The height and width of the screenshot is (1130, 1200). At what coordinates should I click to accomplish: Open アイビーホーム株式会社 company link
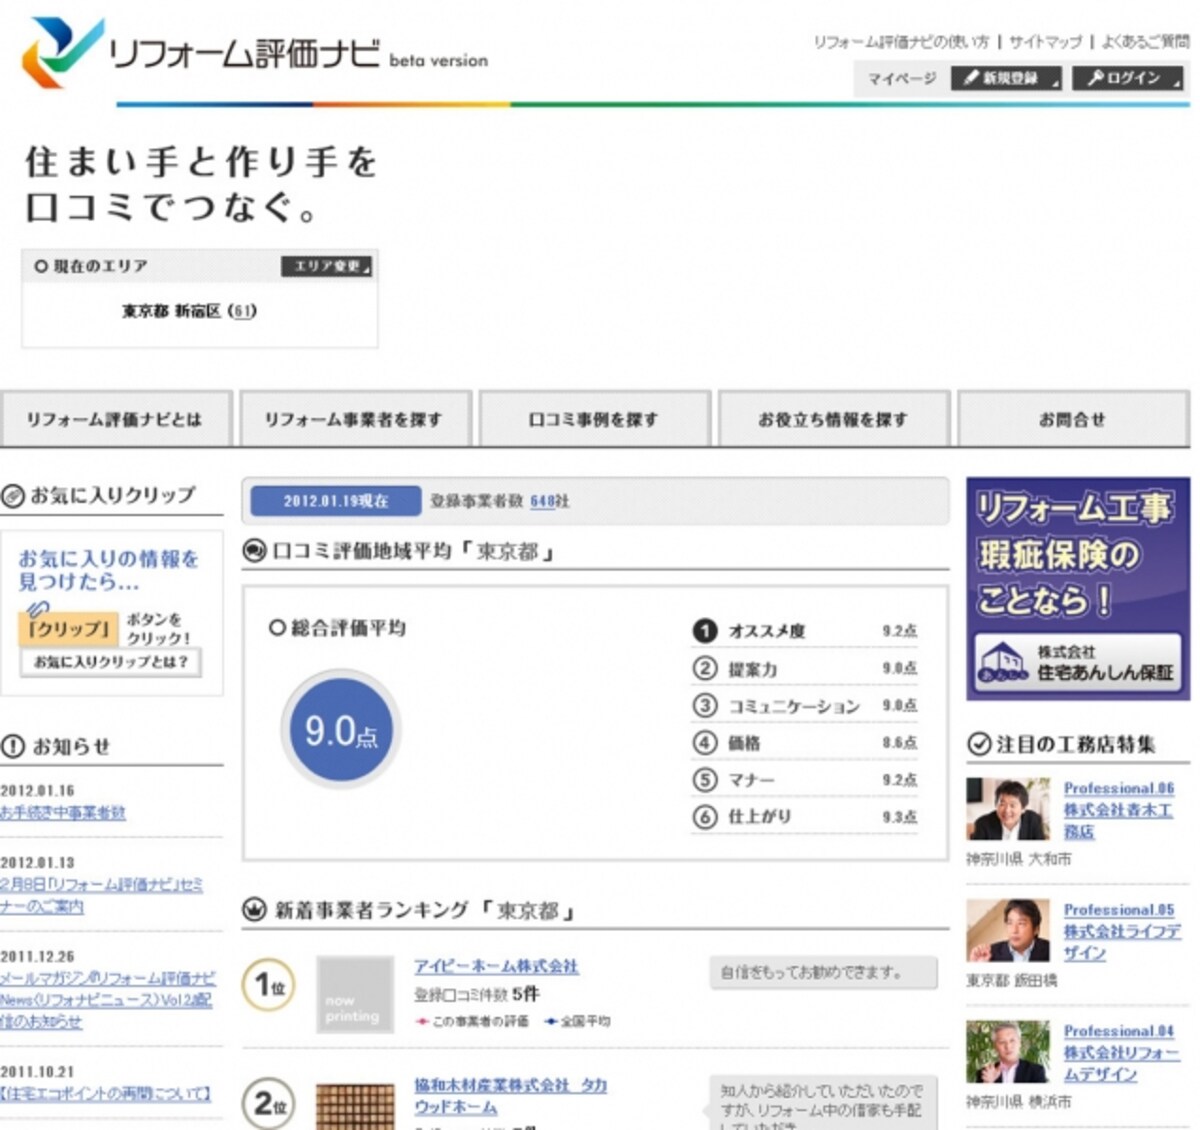tap(496, 967)
